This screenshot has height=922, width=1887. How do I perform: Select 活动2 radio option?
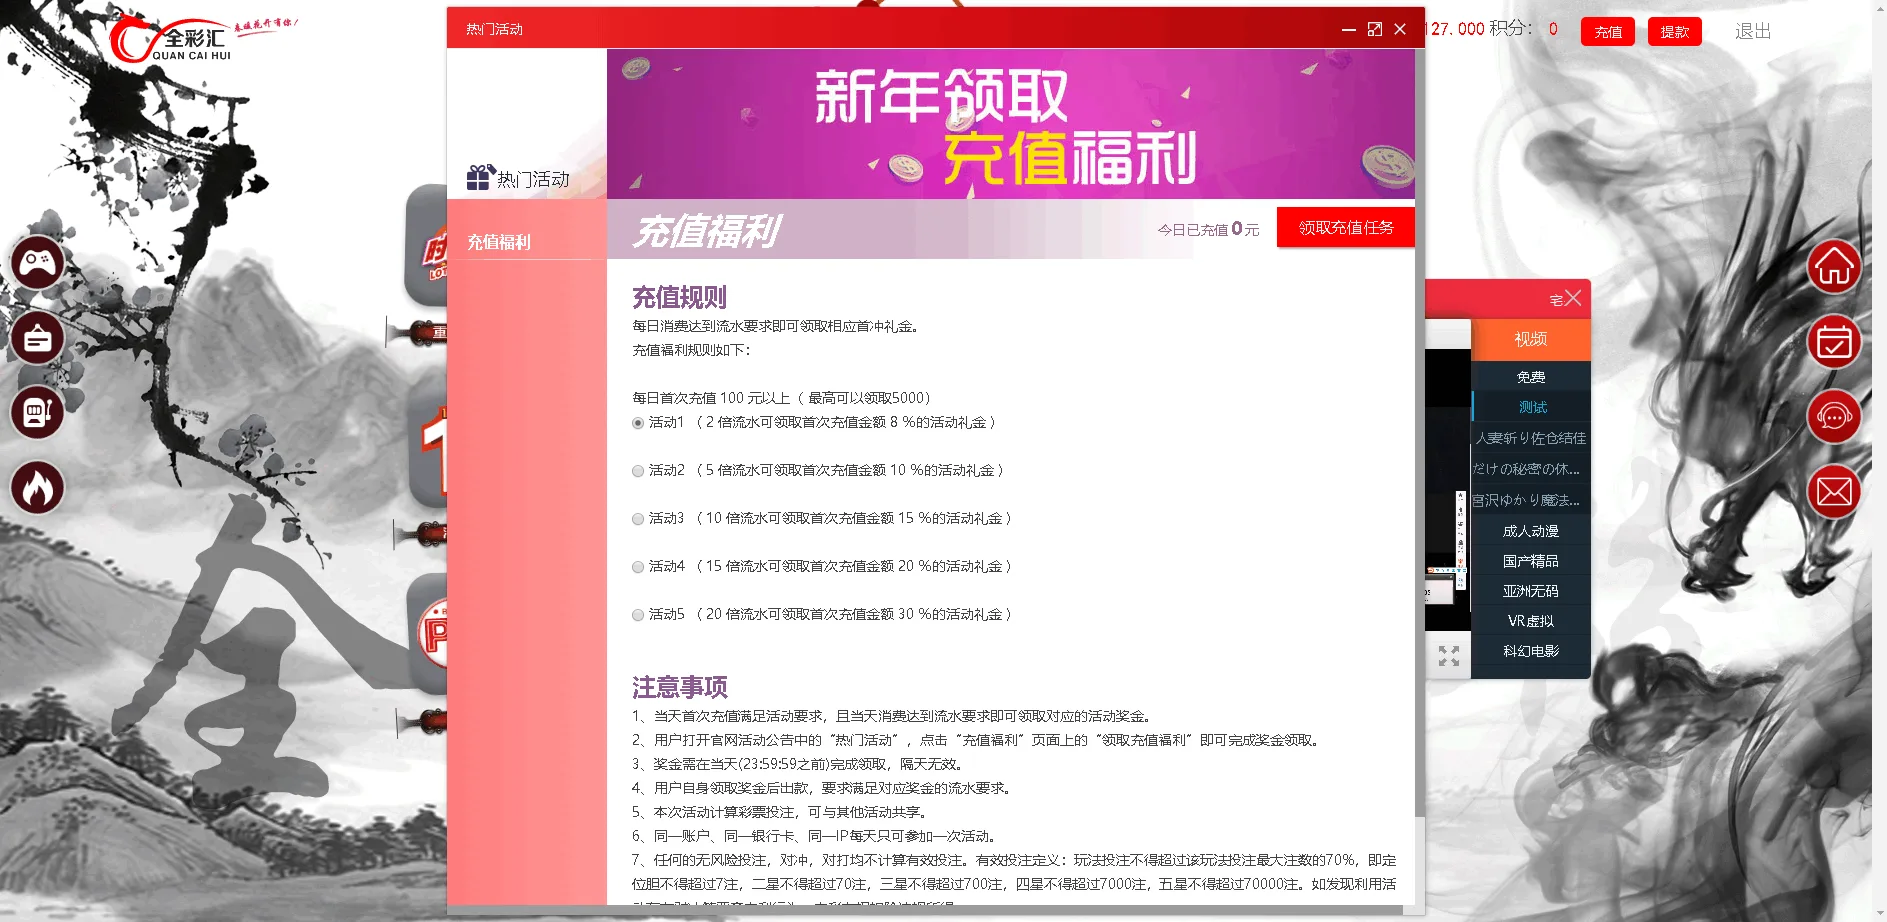click(638, 471)
